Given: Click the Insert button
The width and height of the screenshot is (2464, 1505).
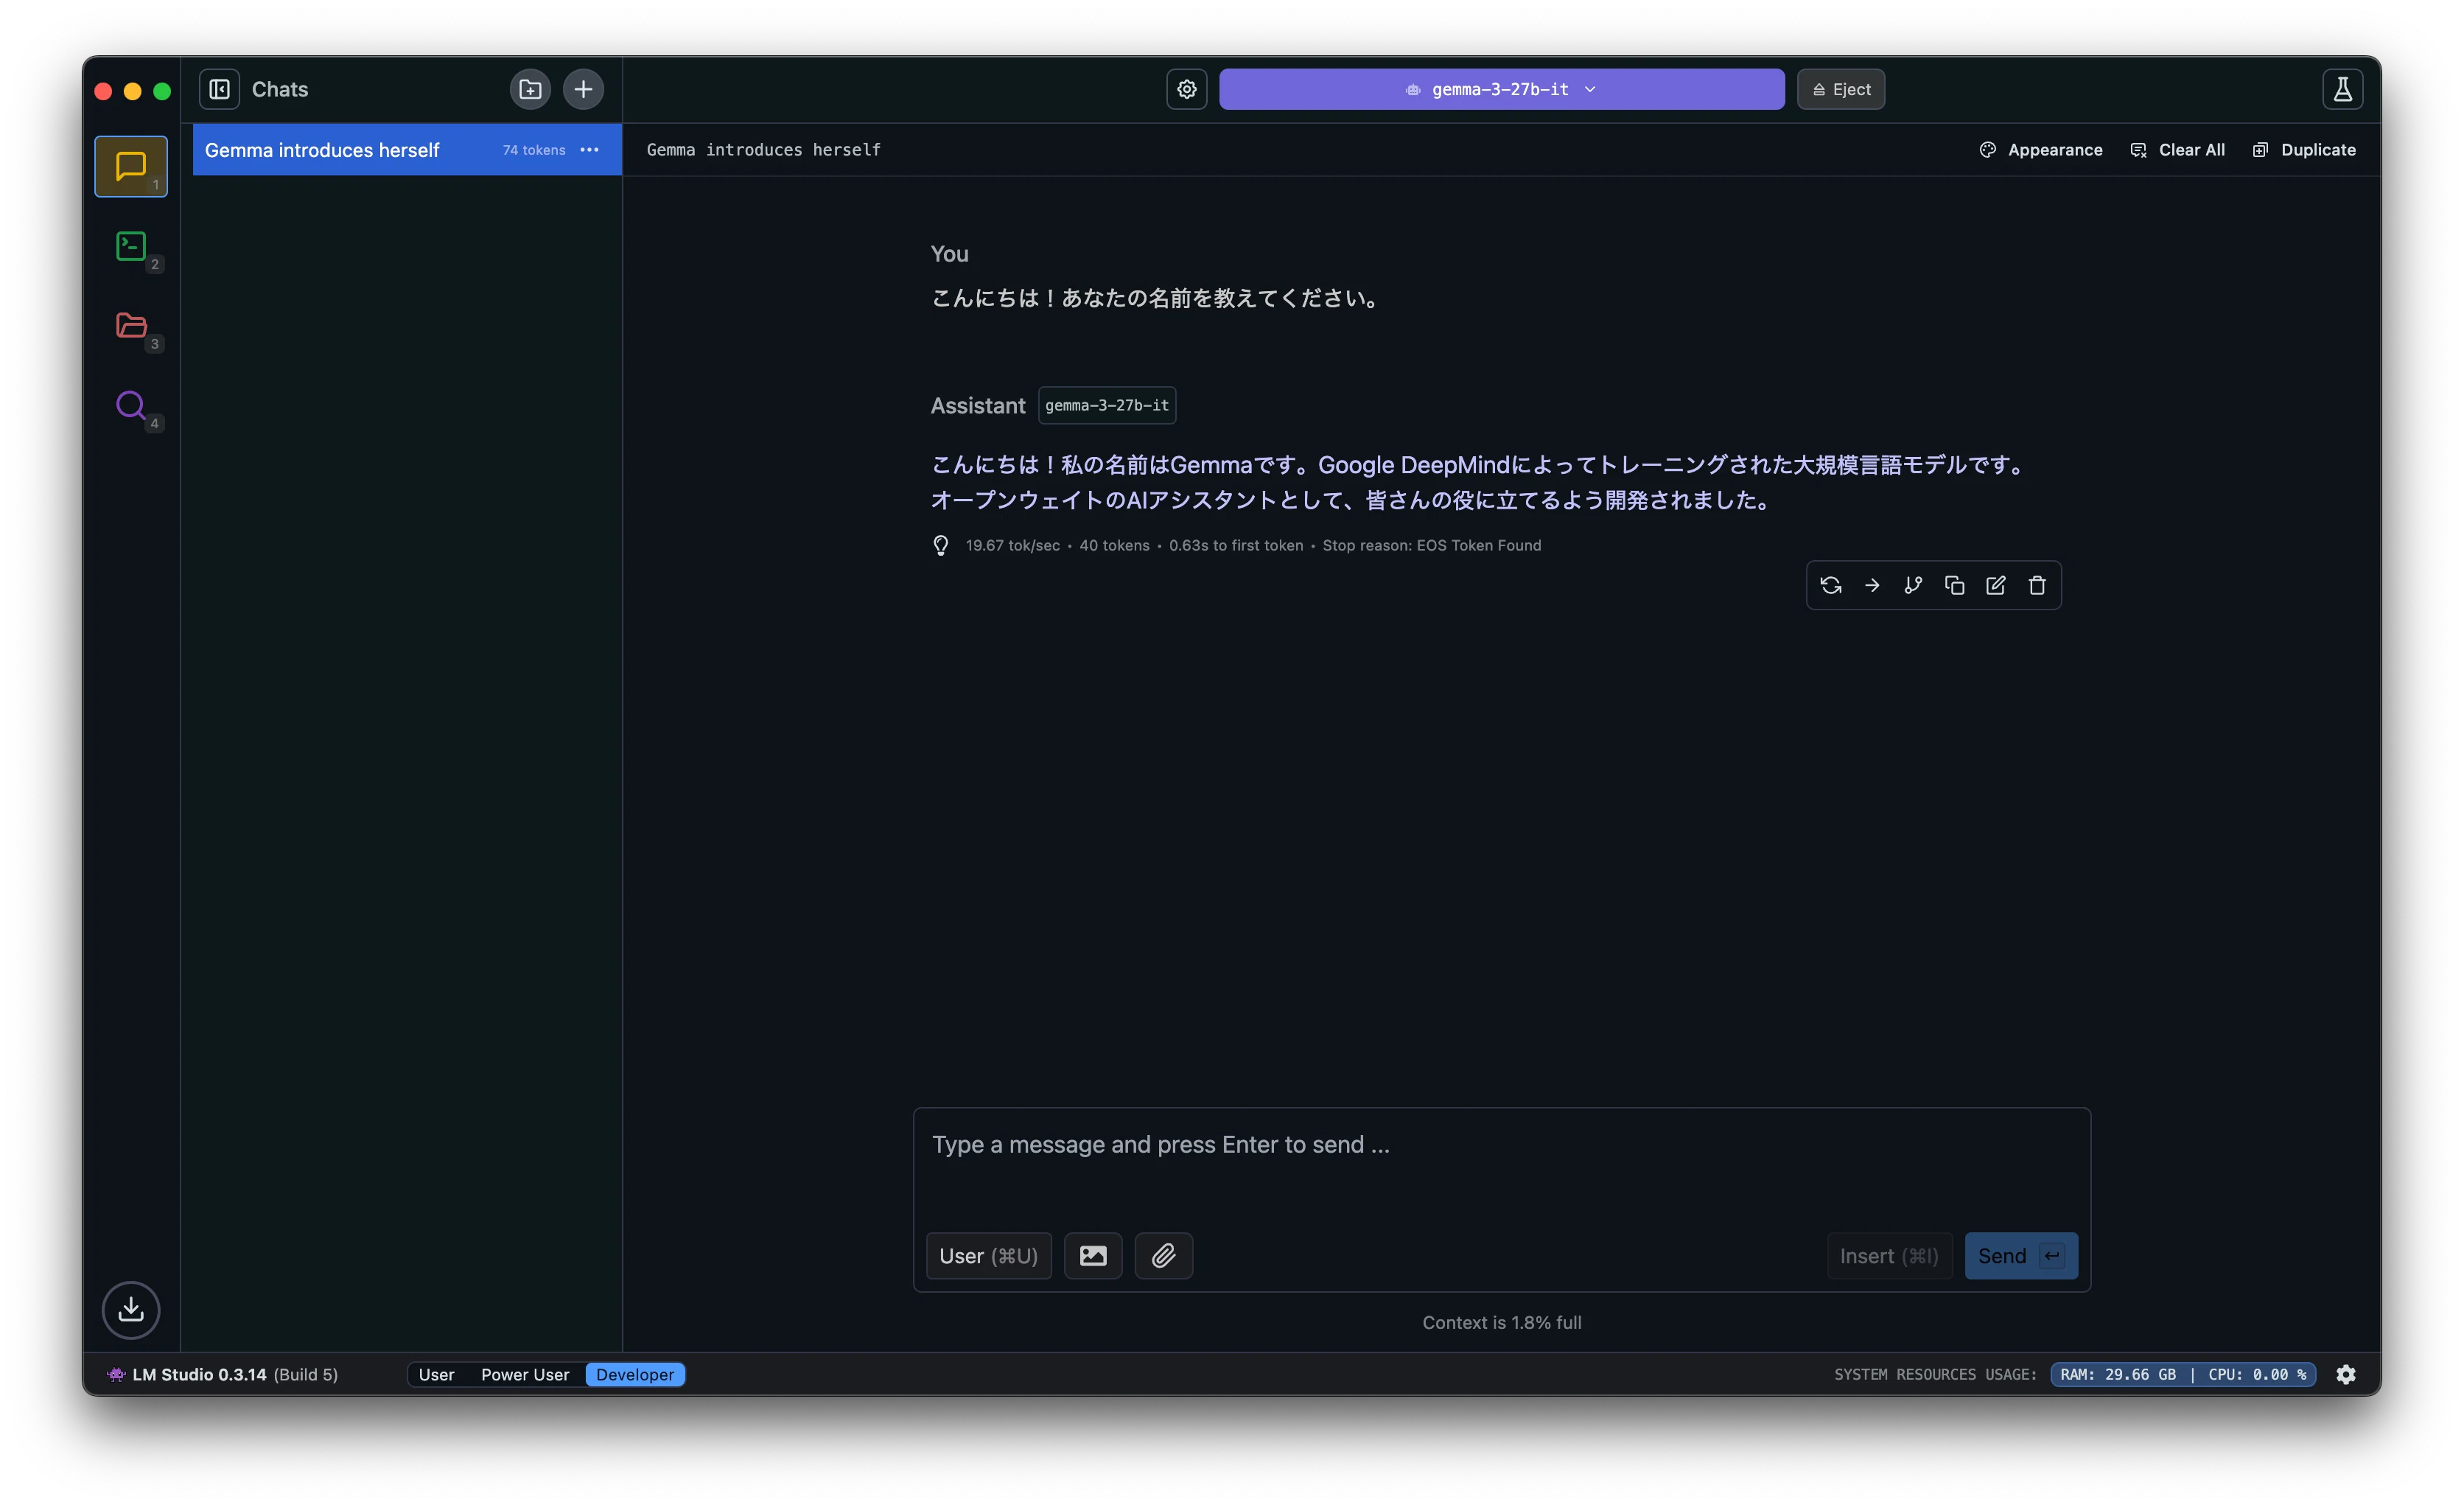Looking at the screenshot, I should point(1889,1255).
